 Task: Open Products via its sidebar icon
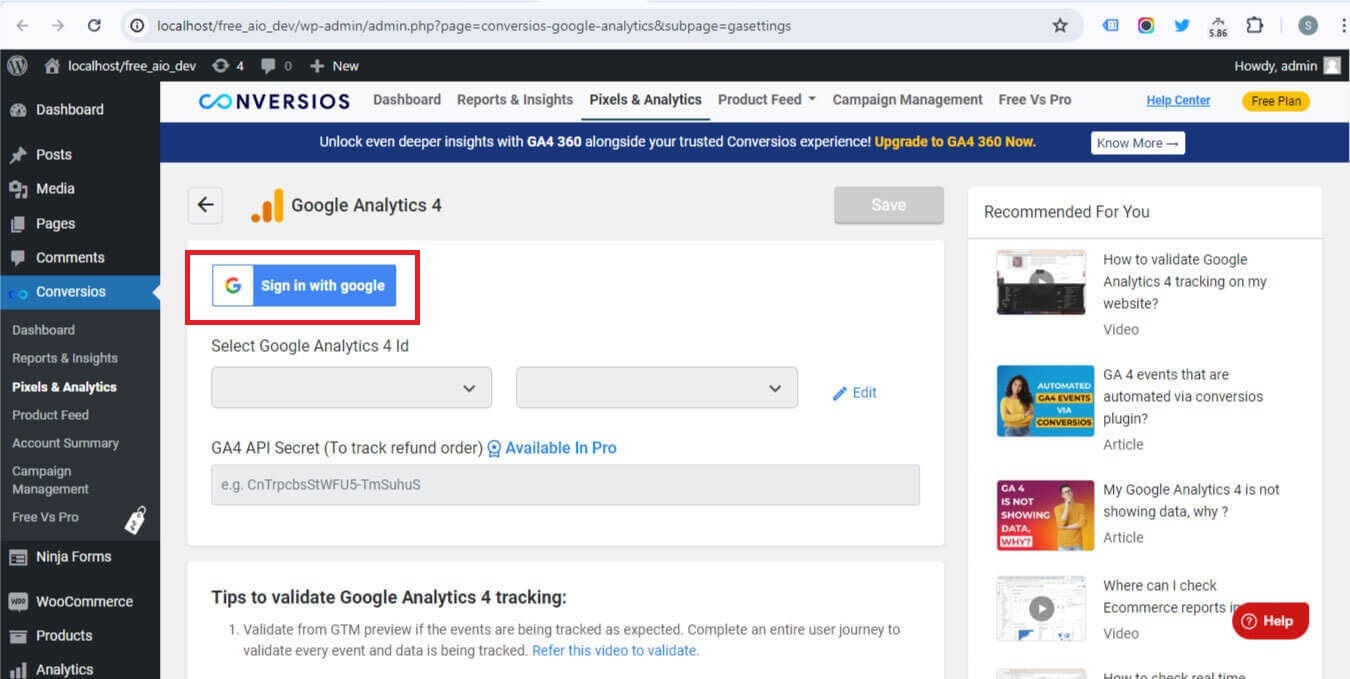18,636
